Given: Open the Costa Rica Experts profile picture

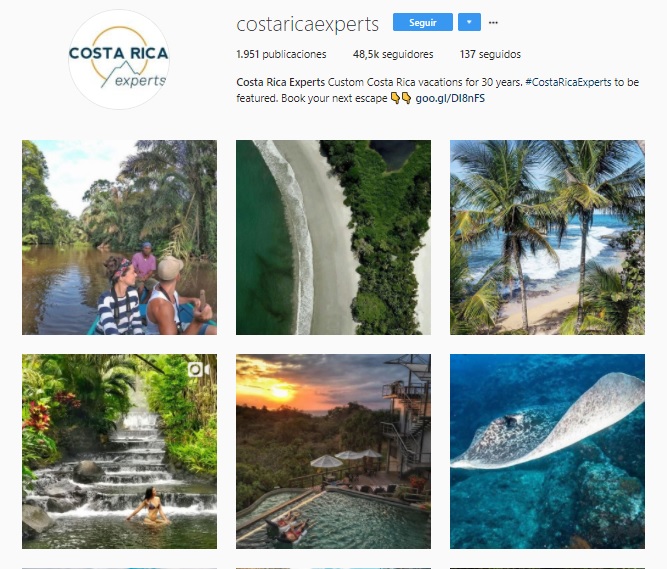Looking at the screenshot, I should pyautogui.click(x=119, y=59).
